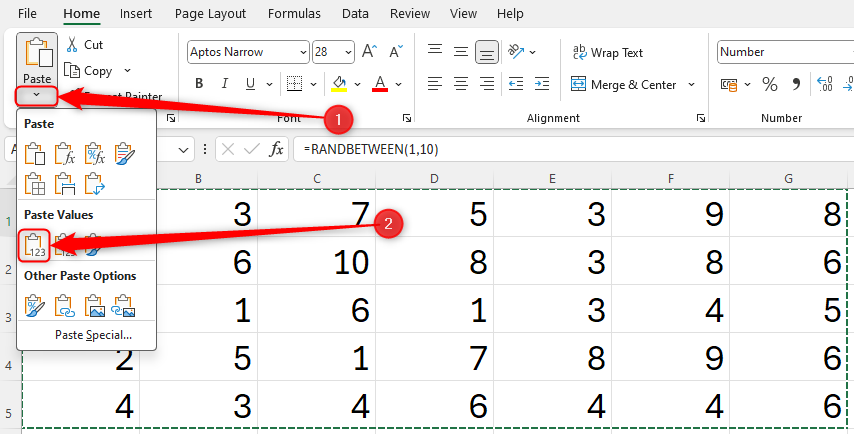Open the Copy options dropdown arrow
854x434 pixels.
click(x=127, y=71)
